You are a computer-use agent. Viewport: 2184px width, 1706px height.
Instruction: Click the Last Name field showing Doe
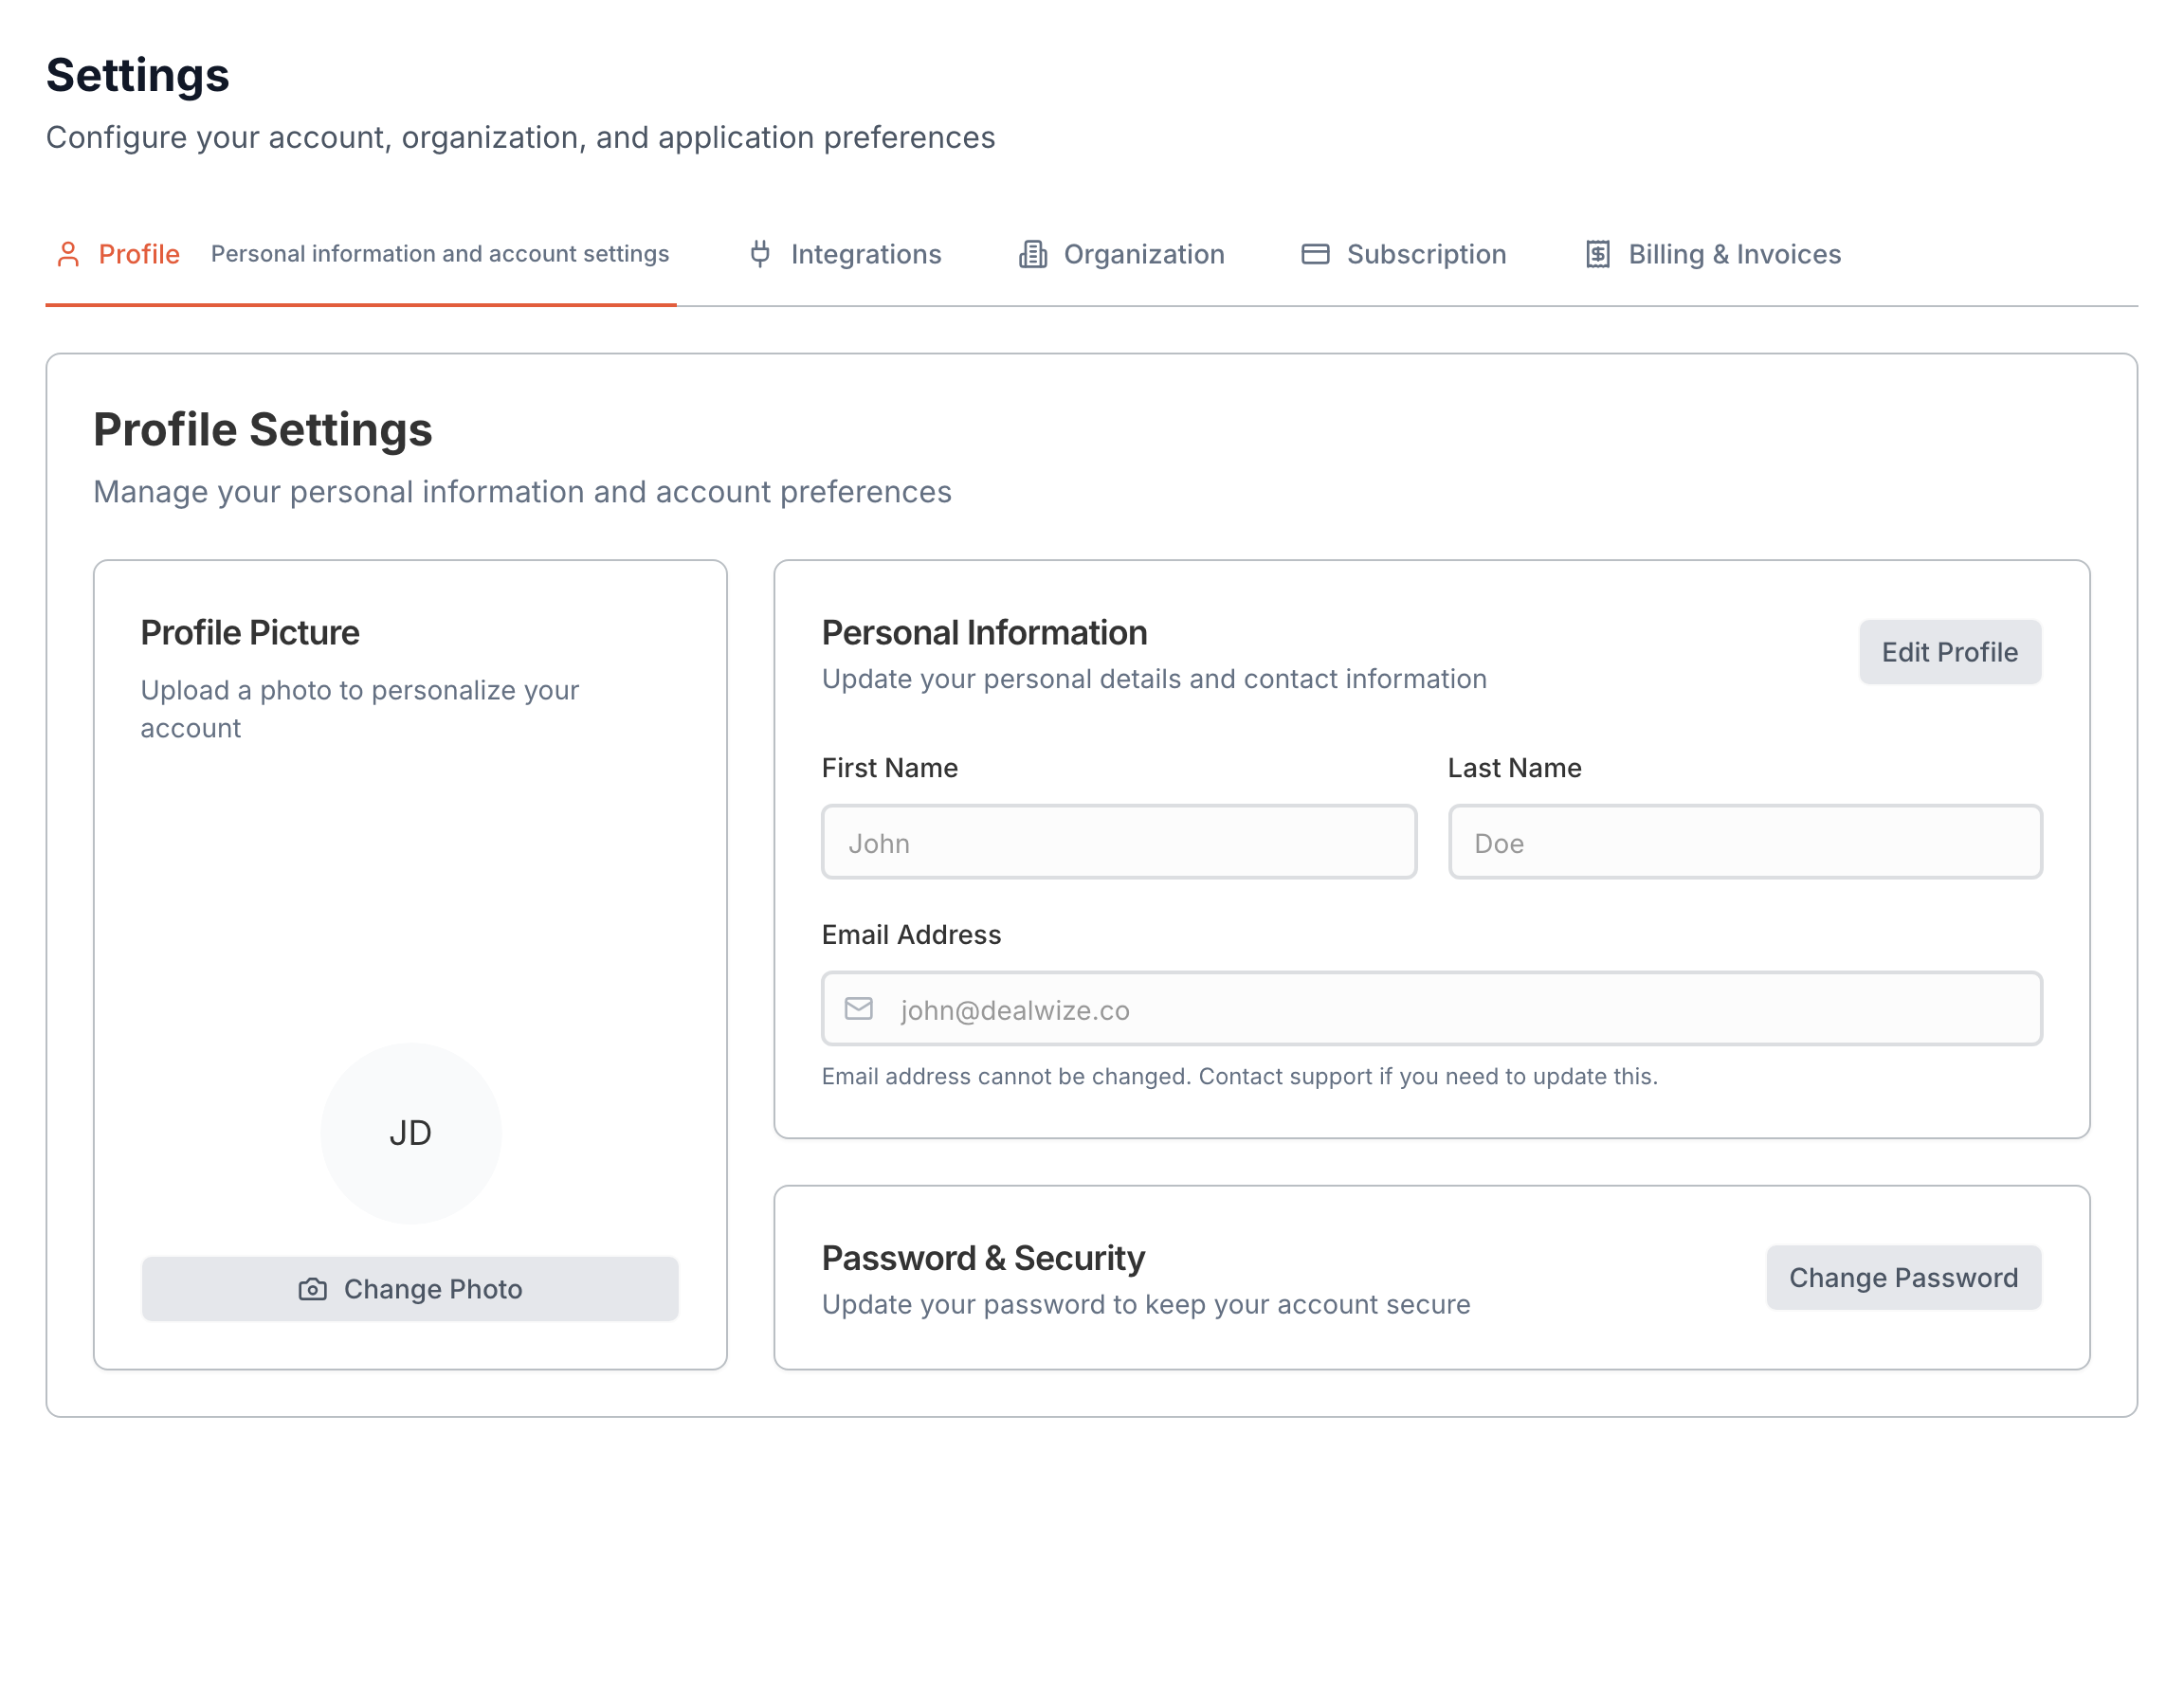point(1745,842)
